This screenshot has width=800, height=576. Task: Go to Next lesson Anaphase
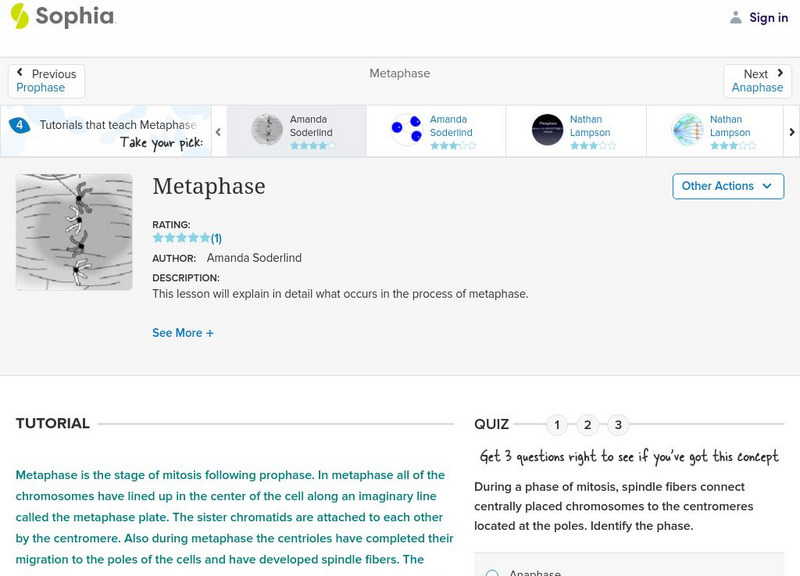pyautogui.click(x=757, y=81)
